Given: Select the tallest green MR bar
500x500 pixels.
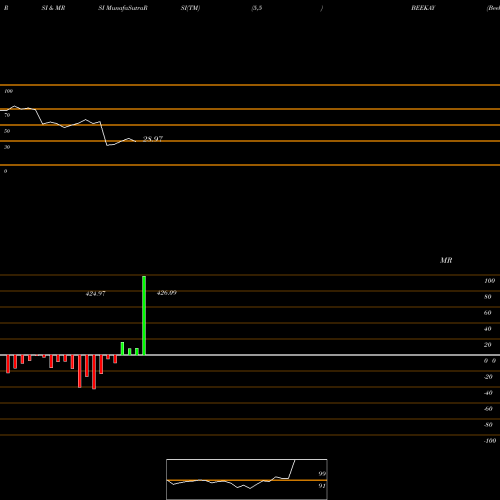Looking at the screenshot, I should pyautogui.click(x=144, y=315).
